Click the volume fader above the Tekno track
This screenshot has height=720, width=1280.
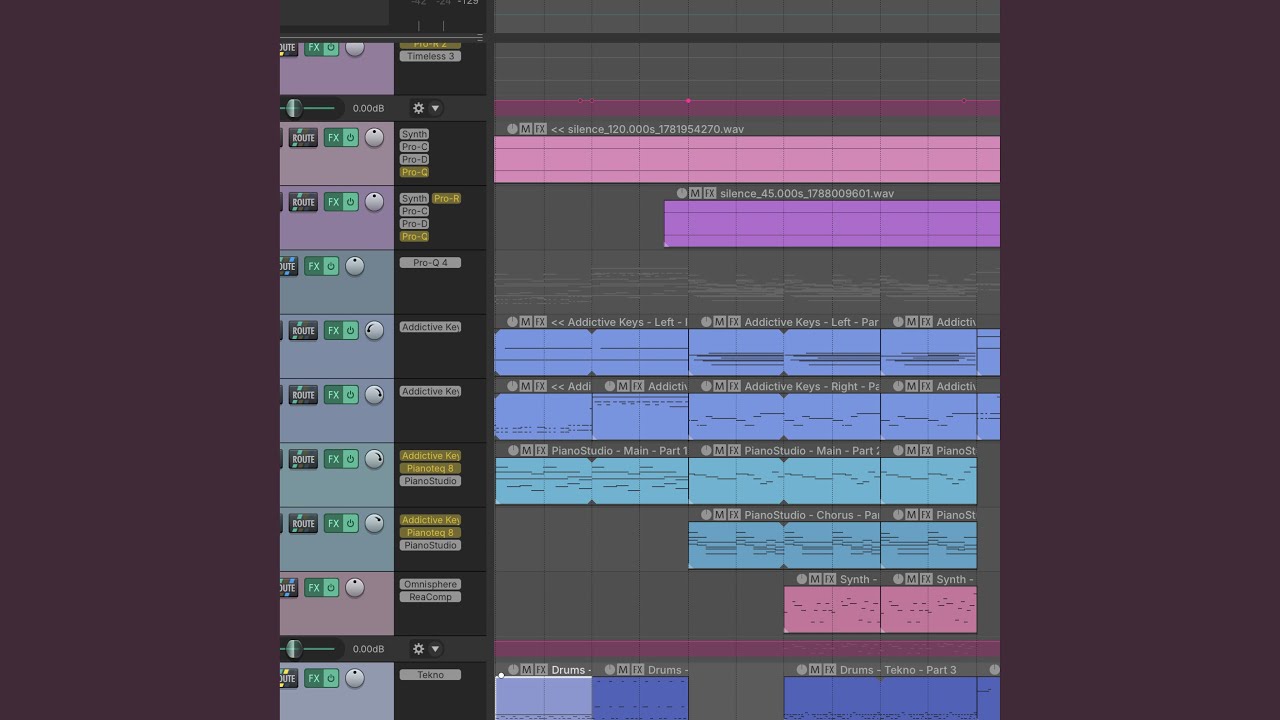293,649
